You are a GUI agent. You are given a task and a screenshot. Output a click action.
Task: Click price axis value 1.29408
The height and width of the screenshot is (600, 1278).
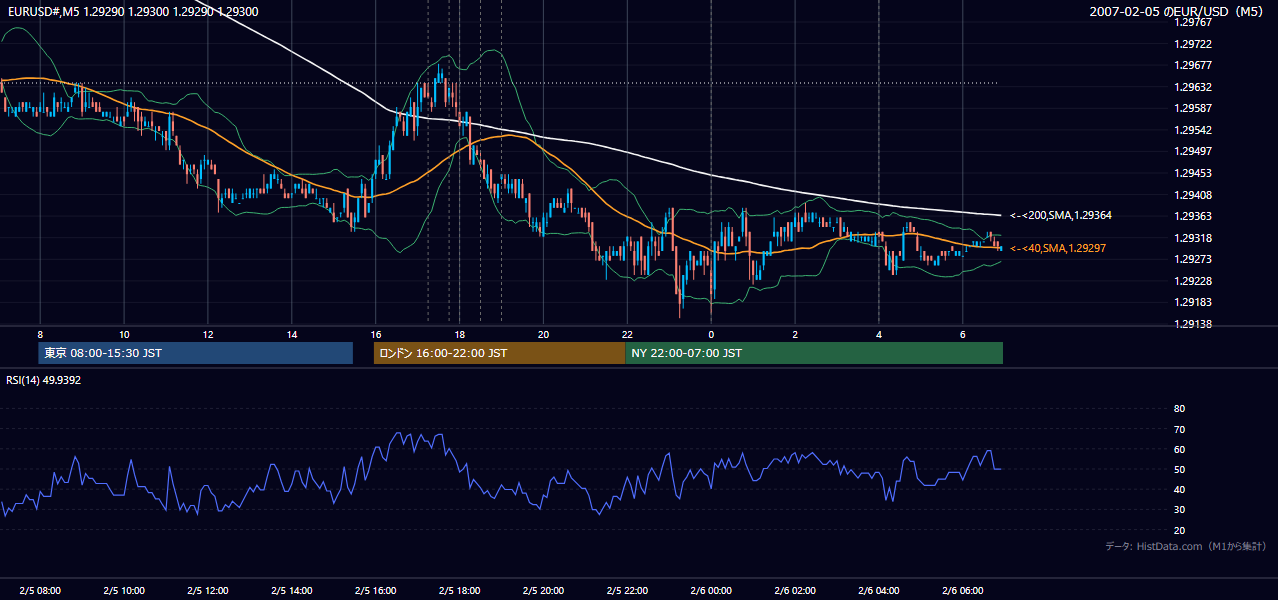pos(1193,195)
